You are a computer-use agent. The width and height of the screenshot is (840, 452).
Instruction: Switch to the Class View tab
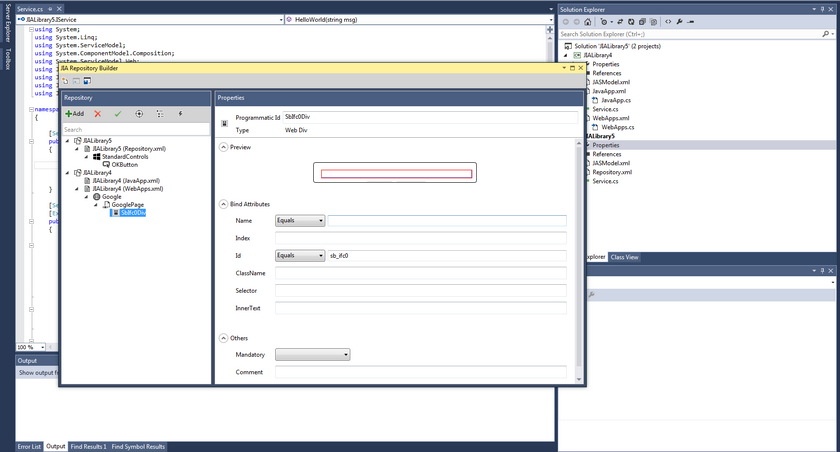(x=625, y=257)
